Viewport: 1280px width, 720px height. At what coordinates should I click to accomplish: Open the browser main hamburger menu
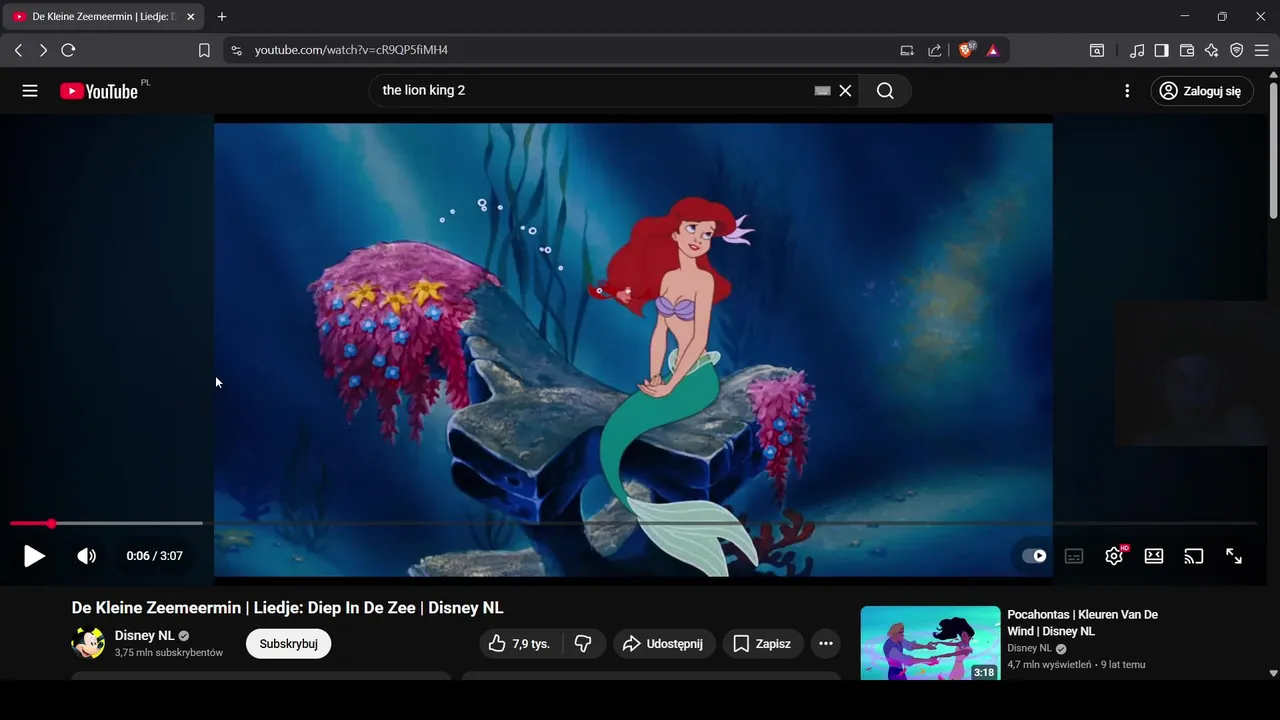[x=1261, y=50]
